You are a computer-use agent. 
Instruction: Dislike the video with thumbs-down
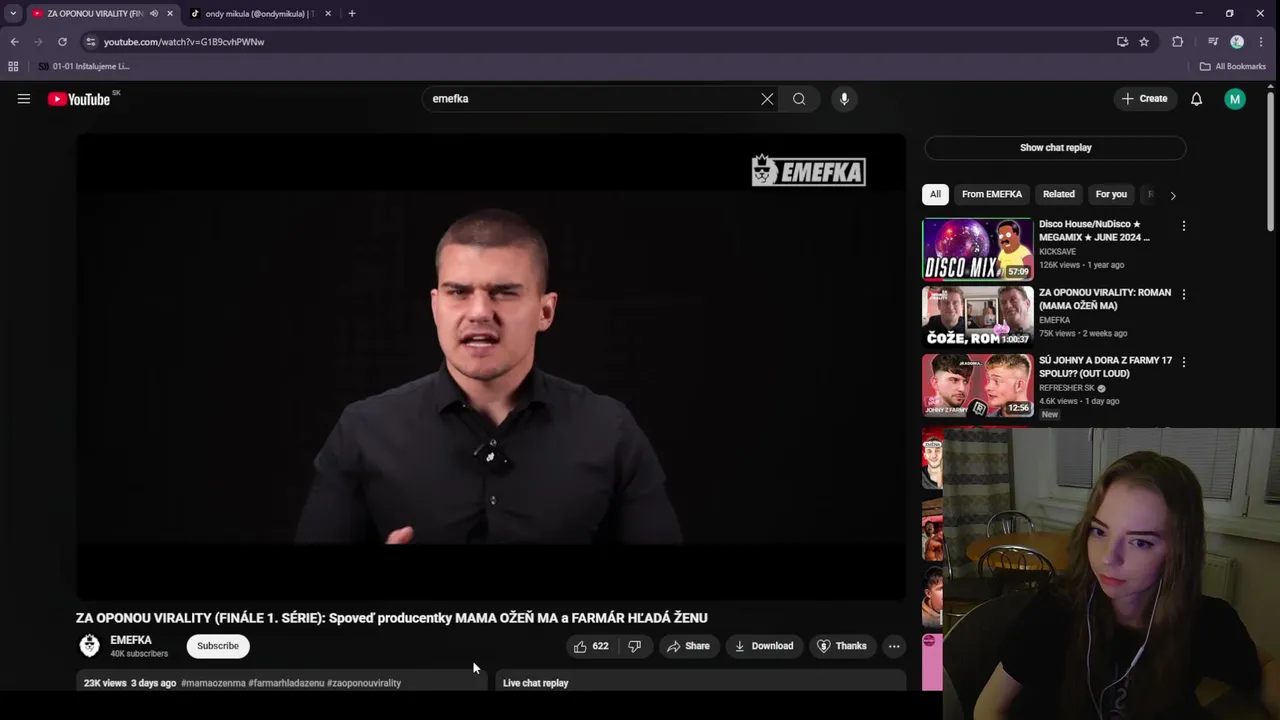(x=635, y=646)
